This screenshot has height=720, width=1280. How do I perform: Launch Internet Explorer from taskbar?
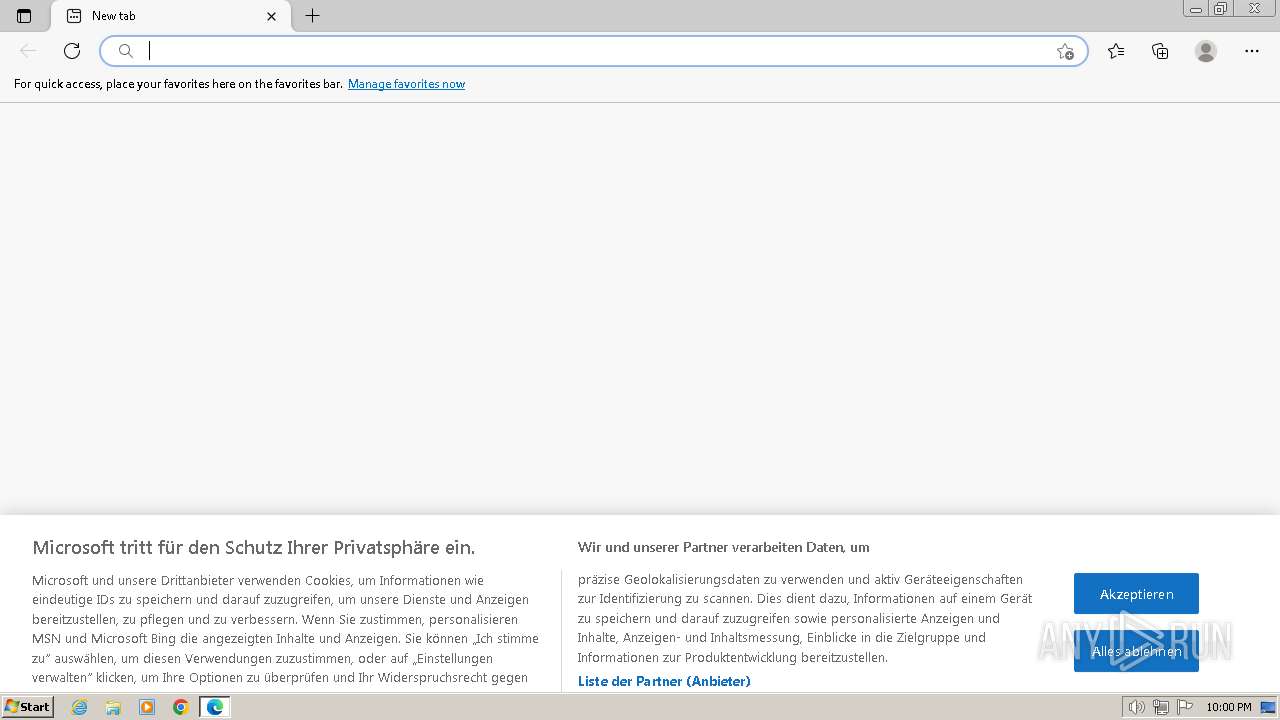pos(80,707)
